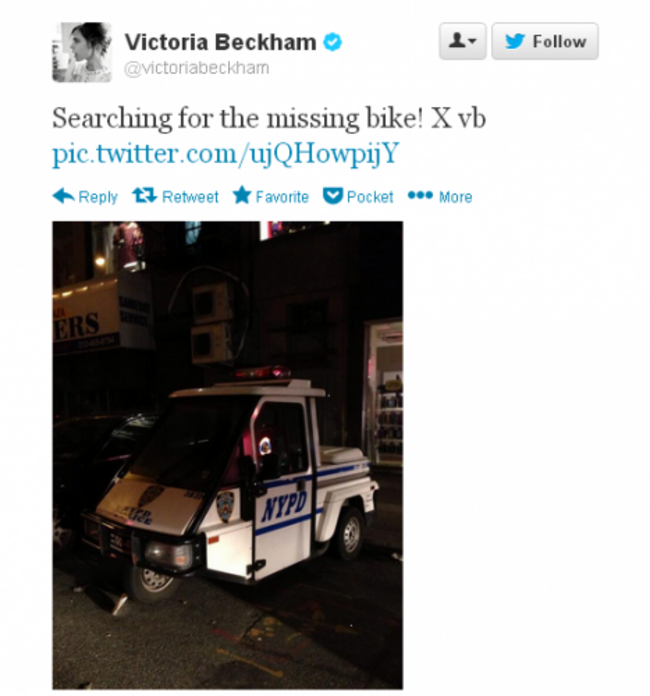Screen dimensions: 650x696
Task: Follow Victoria Beckham
Action: click(545, 41)
